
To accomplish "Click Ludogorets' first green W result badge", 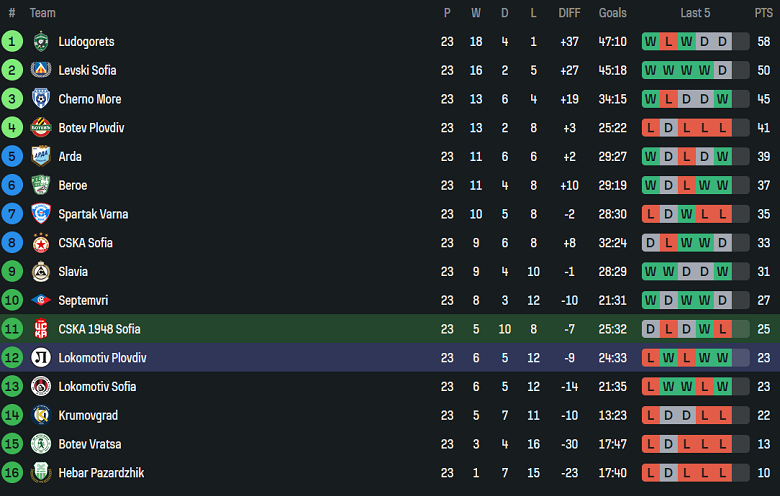I will point(650,42).
